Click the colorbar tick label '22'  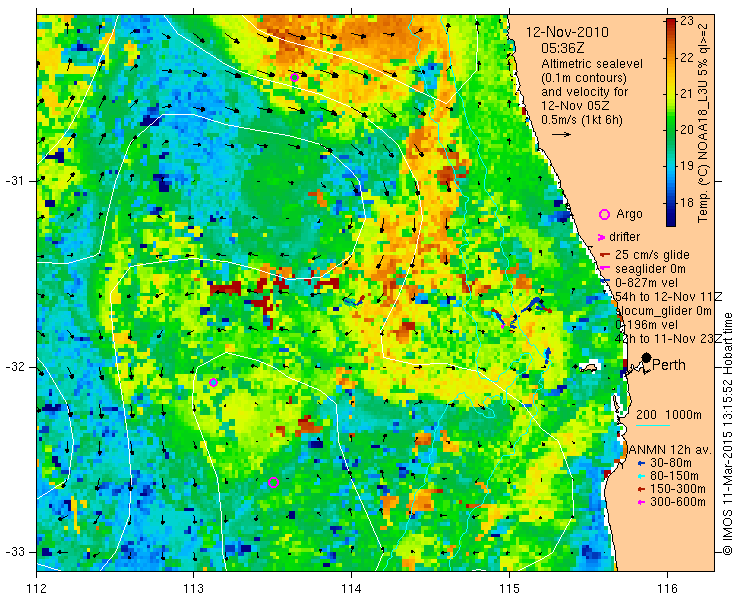point(687,58)
